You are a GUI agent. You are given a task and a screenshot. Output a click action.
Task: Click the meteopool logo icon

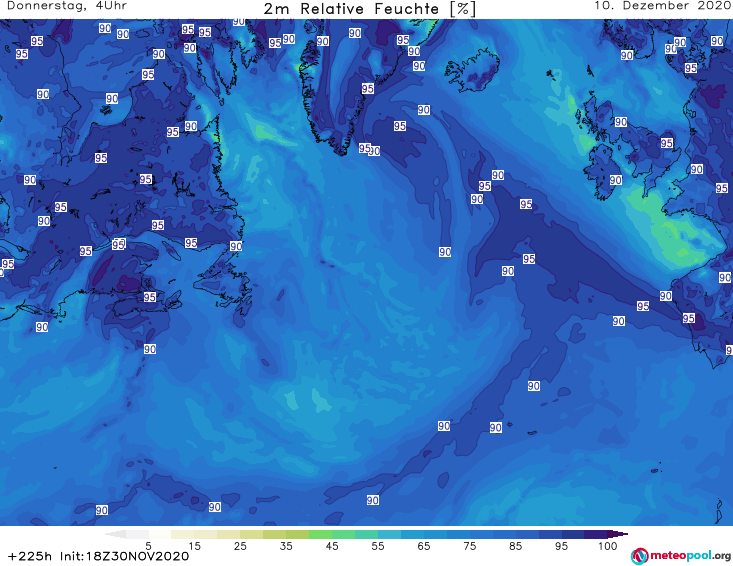pos(639,556)
